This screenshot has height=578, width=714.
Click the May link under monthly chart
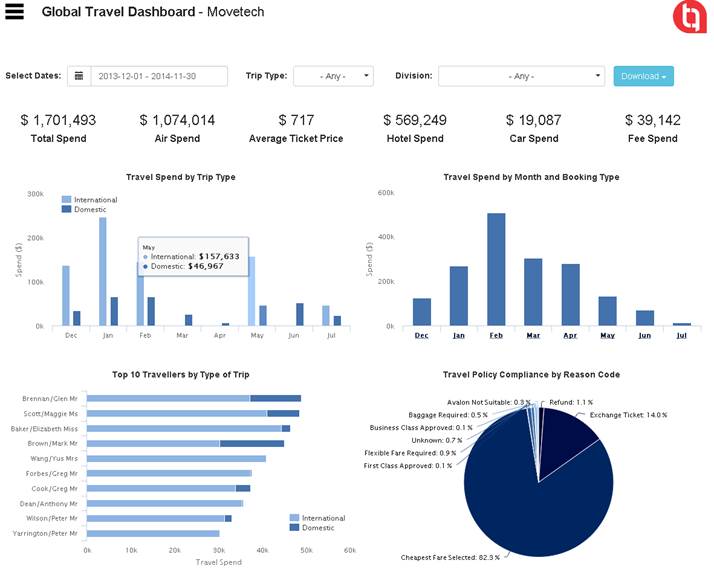pos(607,336)
